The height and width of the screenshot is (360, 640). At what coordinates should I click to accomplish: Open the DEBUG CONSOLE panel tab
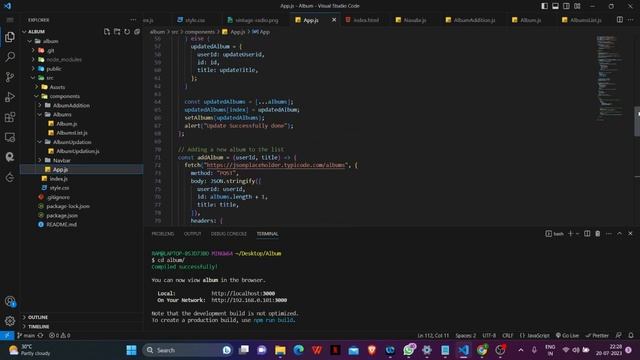[229, 234]
